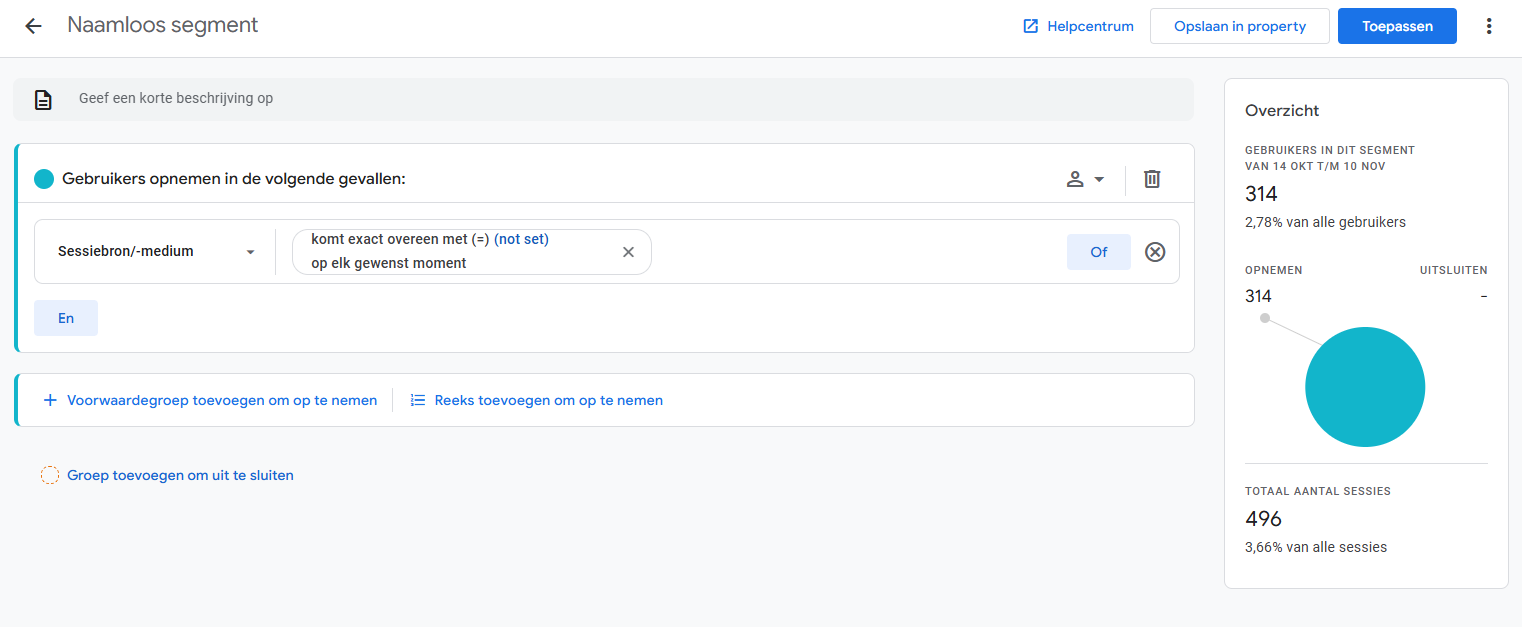The width and height of the screenshot is (1522, 627).
Task: Remove the Sessiebron/-medium condition row
Action: tap(1155, 252)
